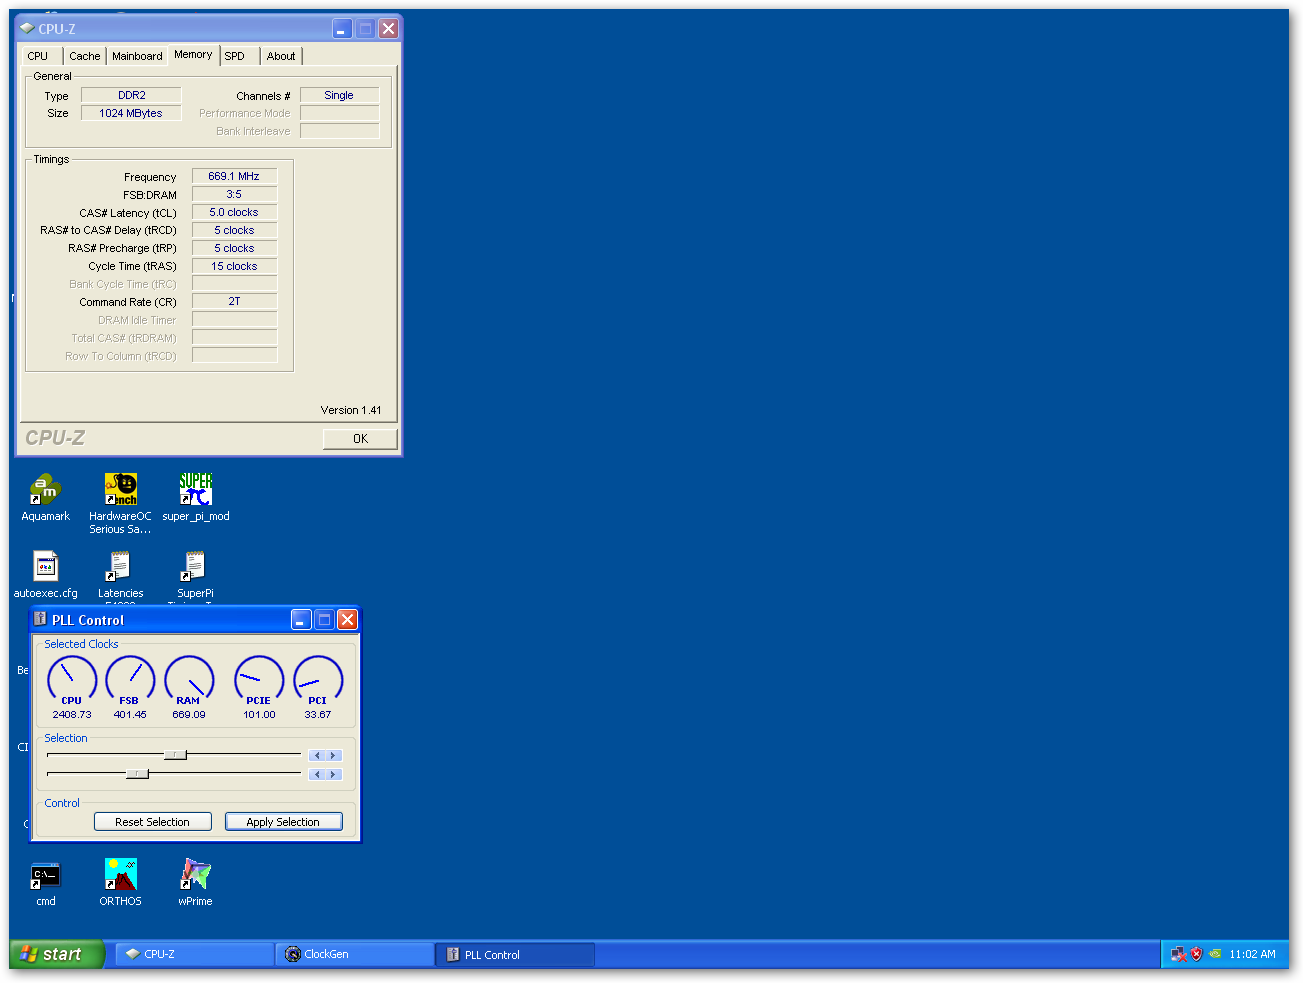Open the Mainboard tab
The height and width of the screenshot is (983, 1303).
pyautogui.click(x=137, y=56)
